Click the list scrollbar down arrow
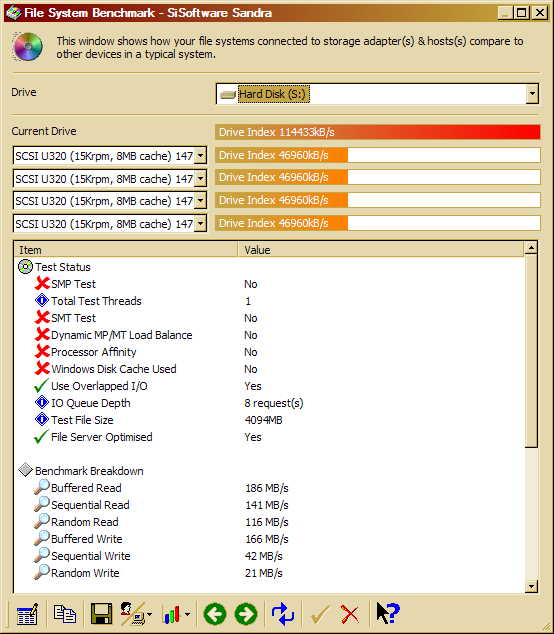The height and width of the screenshot is (634, 554). 531,586
